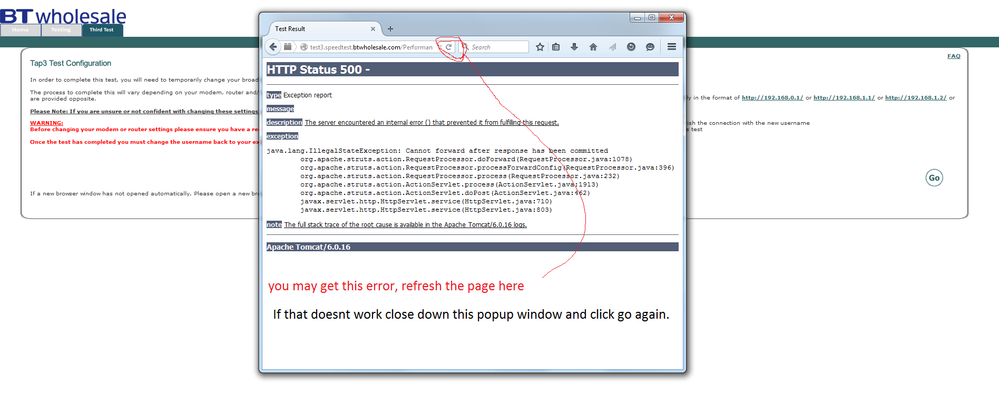Focus the Search box in the popup
Screen dimensions: 999x414
click(494, 47)
